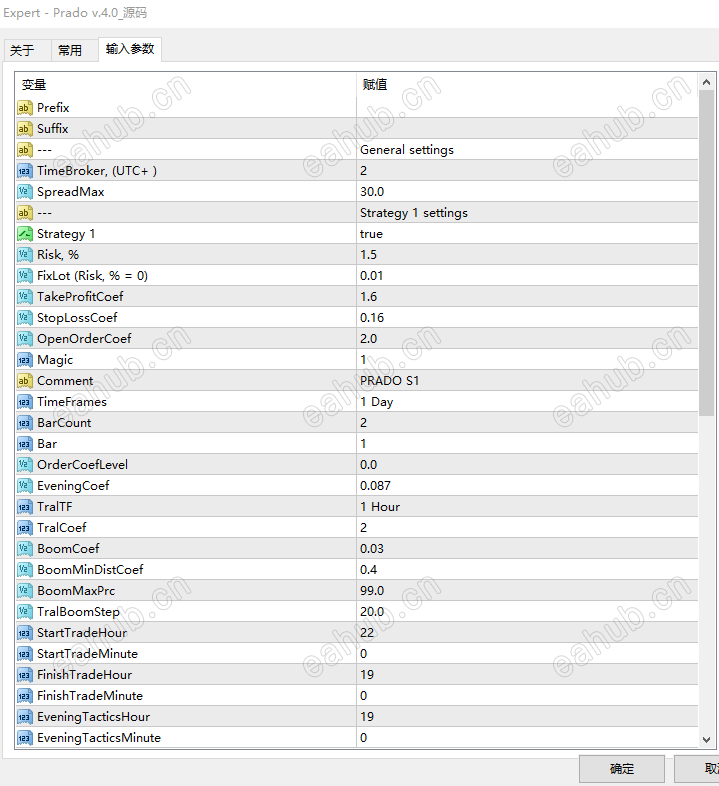
Task: Select the General settings value cell
Action: [527, 150]
